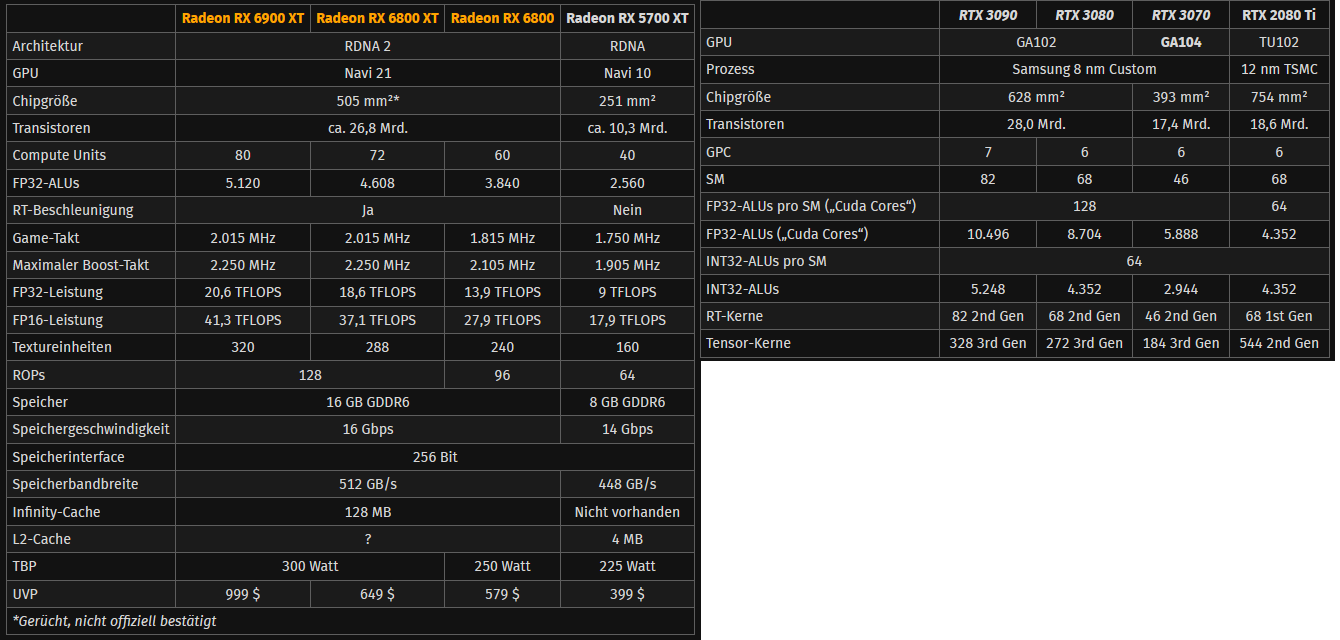The width and height of the screenshot is (1340, 640).
Task: Select the 5.248 INT32-ALUs value
Action: tap(988, 289)
